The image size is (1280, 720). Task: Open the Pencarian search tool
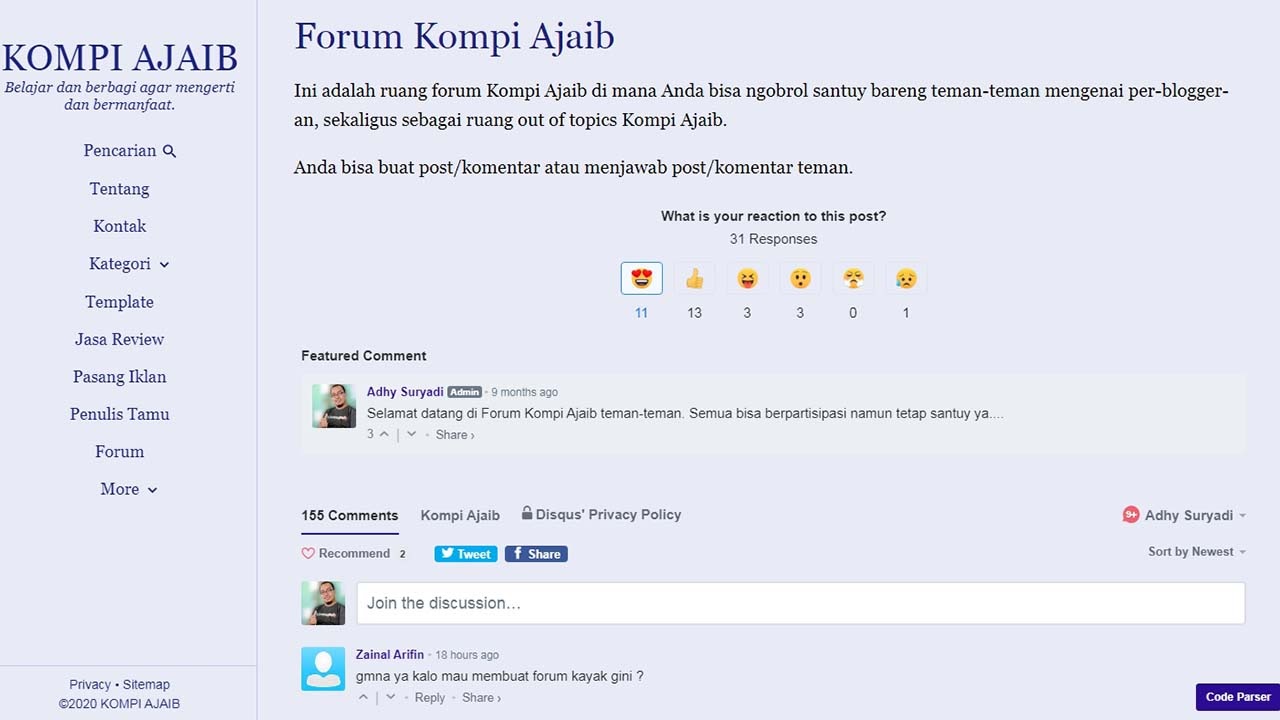click(x=130, y=150)
